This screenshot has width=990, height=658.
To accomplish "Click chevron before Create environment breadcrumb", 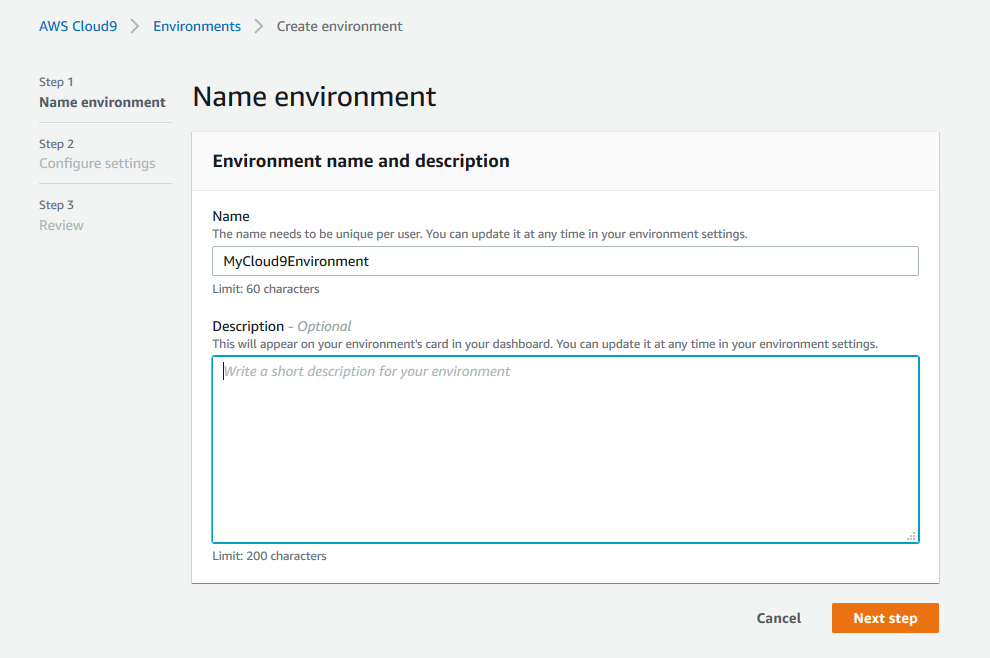I will click(x=258, y=27).
